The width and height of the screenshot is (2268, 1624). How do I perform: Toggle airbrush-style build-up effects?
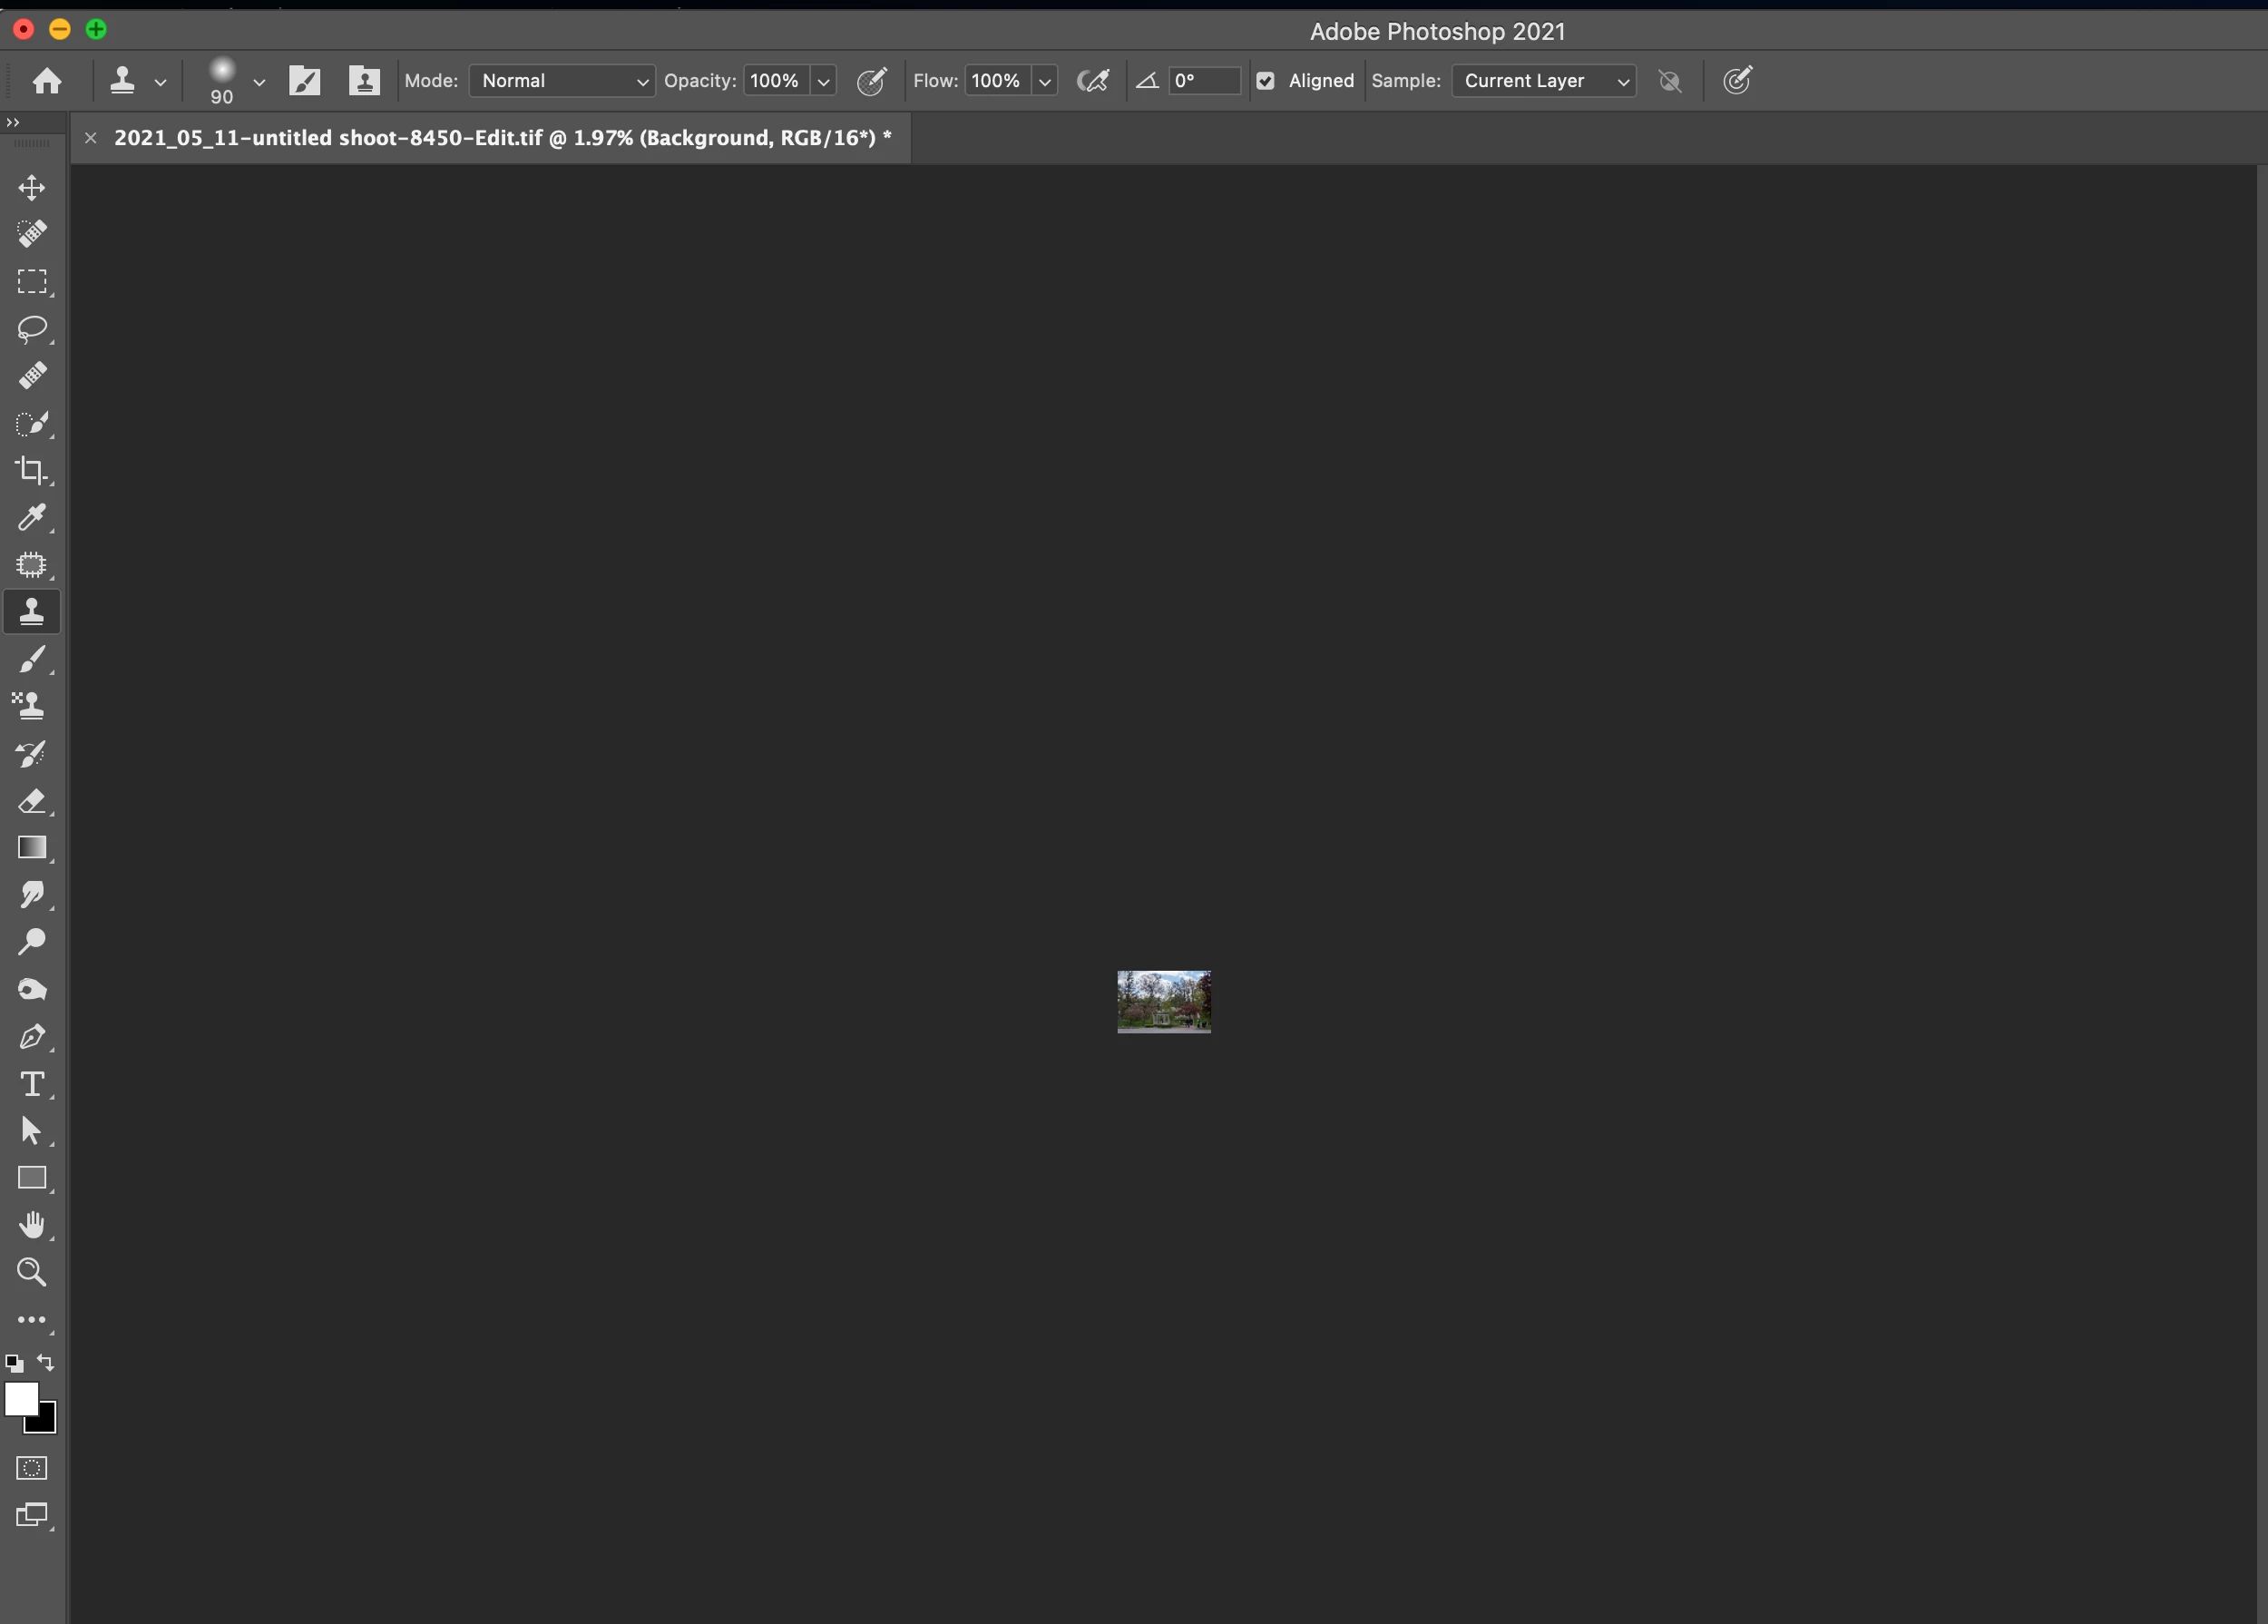pyautogui.click(x=1092, y=81)
